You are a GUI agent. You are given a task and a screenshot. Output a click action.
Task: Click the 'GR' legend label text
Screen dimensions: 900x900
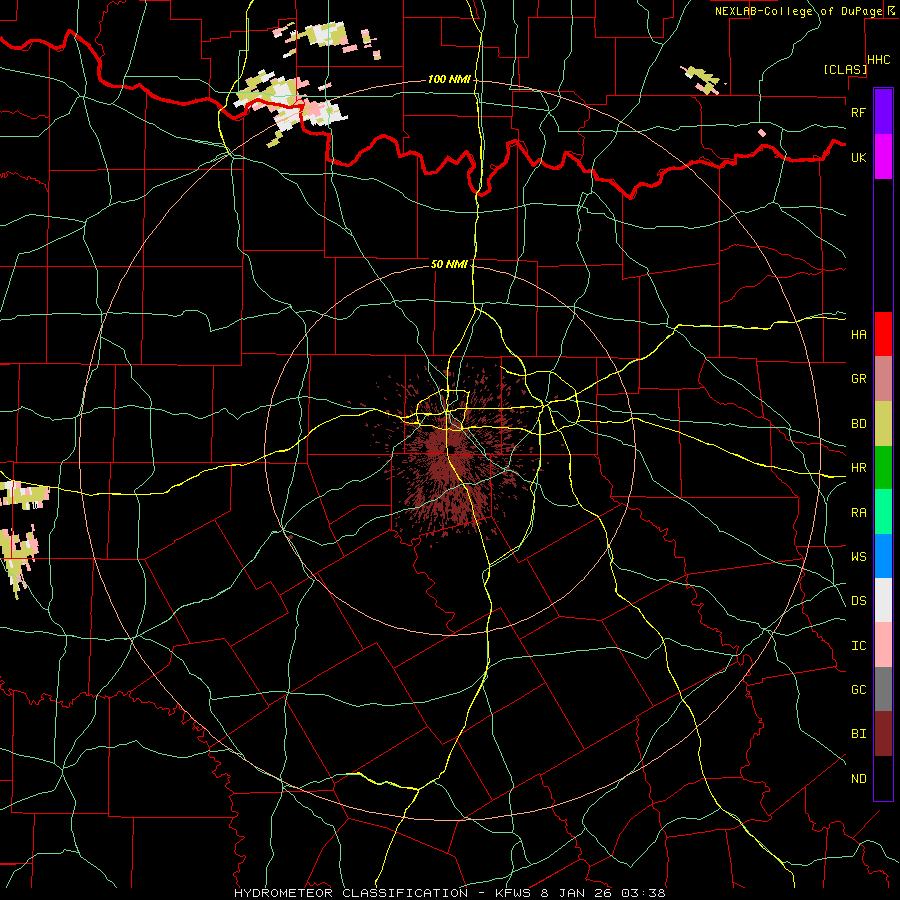click(858, 379)
